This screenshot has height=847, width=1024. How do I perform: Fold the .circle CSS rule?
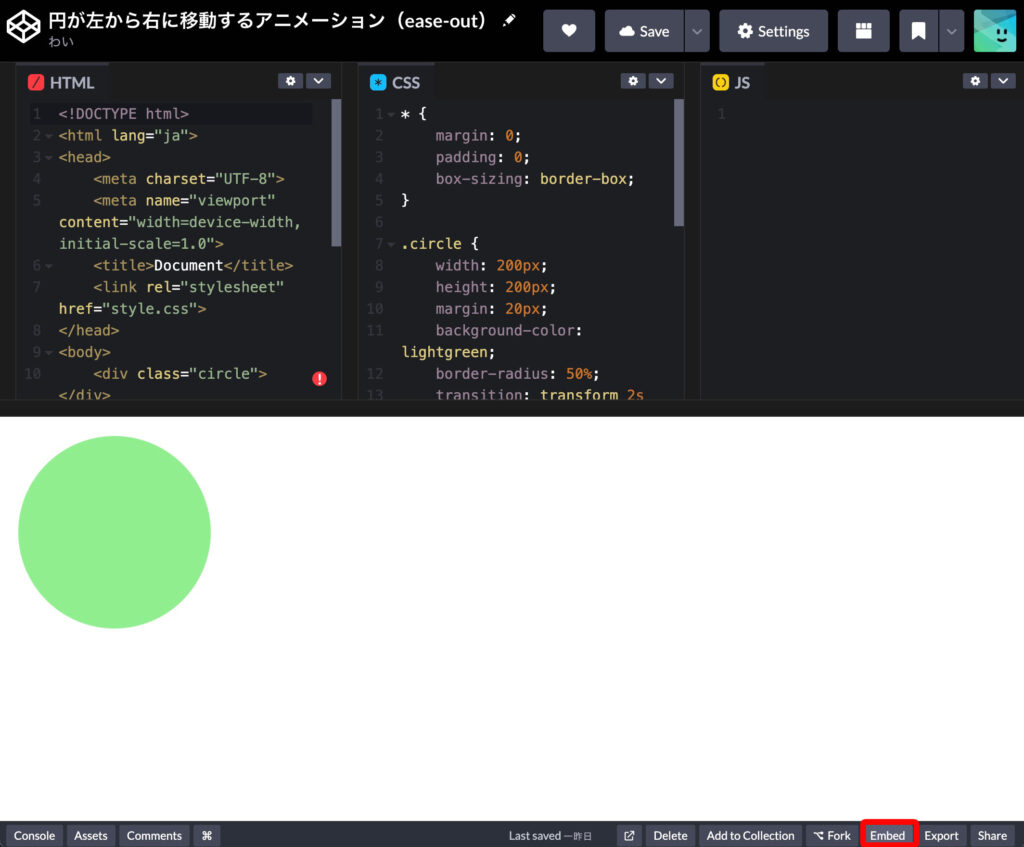pos(391,244)
